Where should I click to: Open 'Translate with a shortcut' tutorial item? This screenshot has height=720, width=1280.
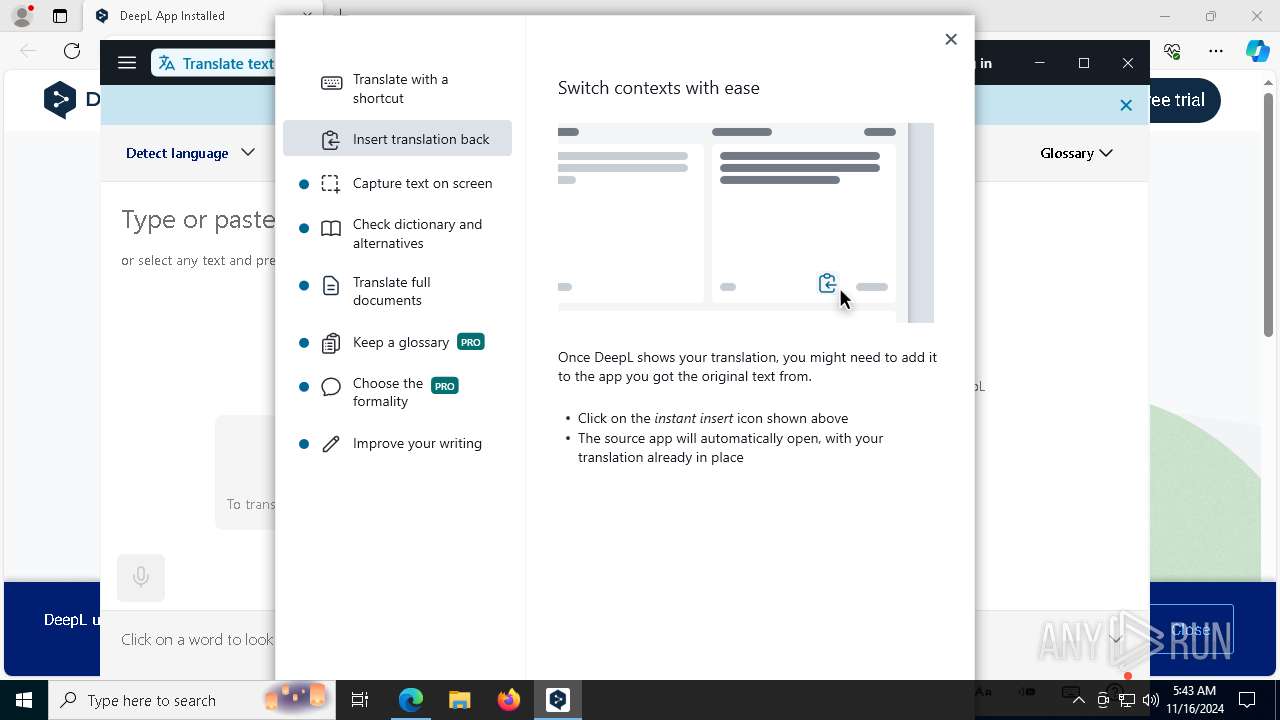(x=397, y=89)
